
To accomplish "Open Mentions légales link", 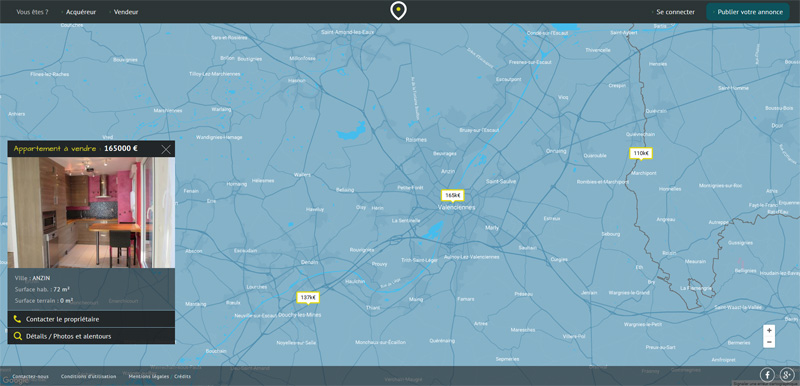I will click(x=148, y=376).
